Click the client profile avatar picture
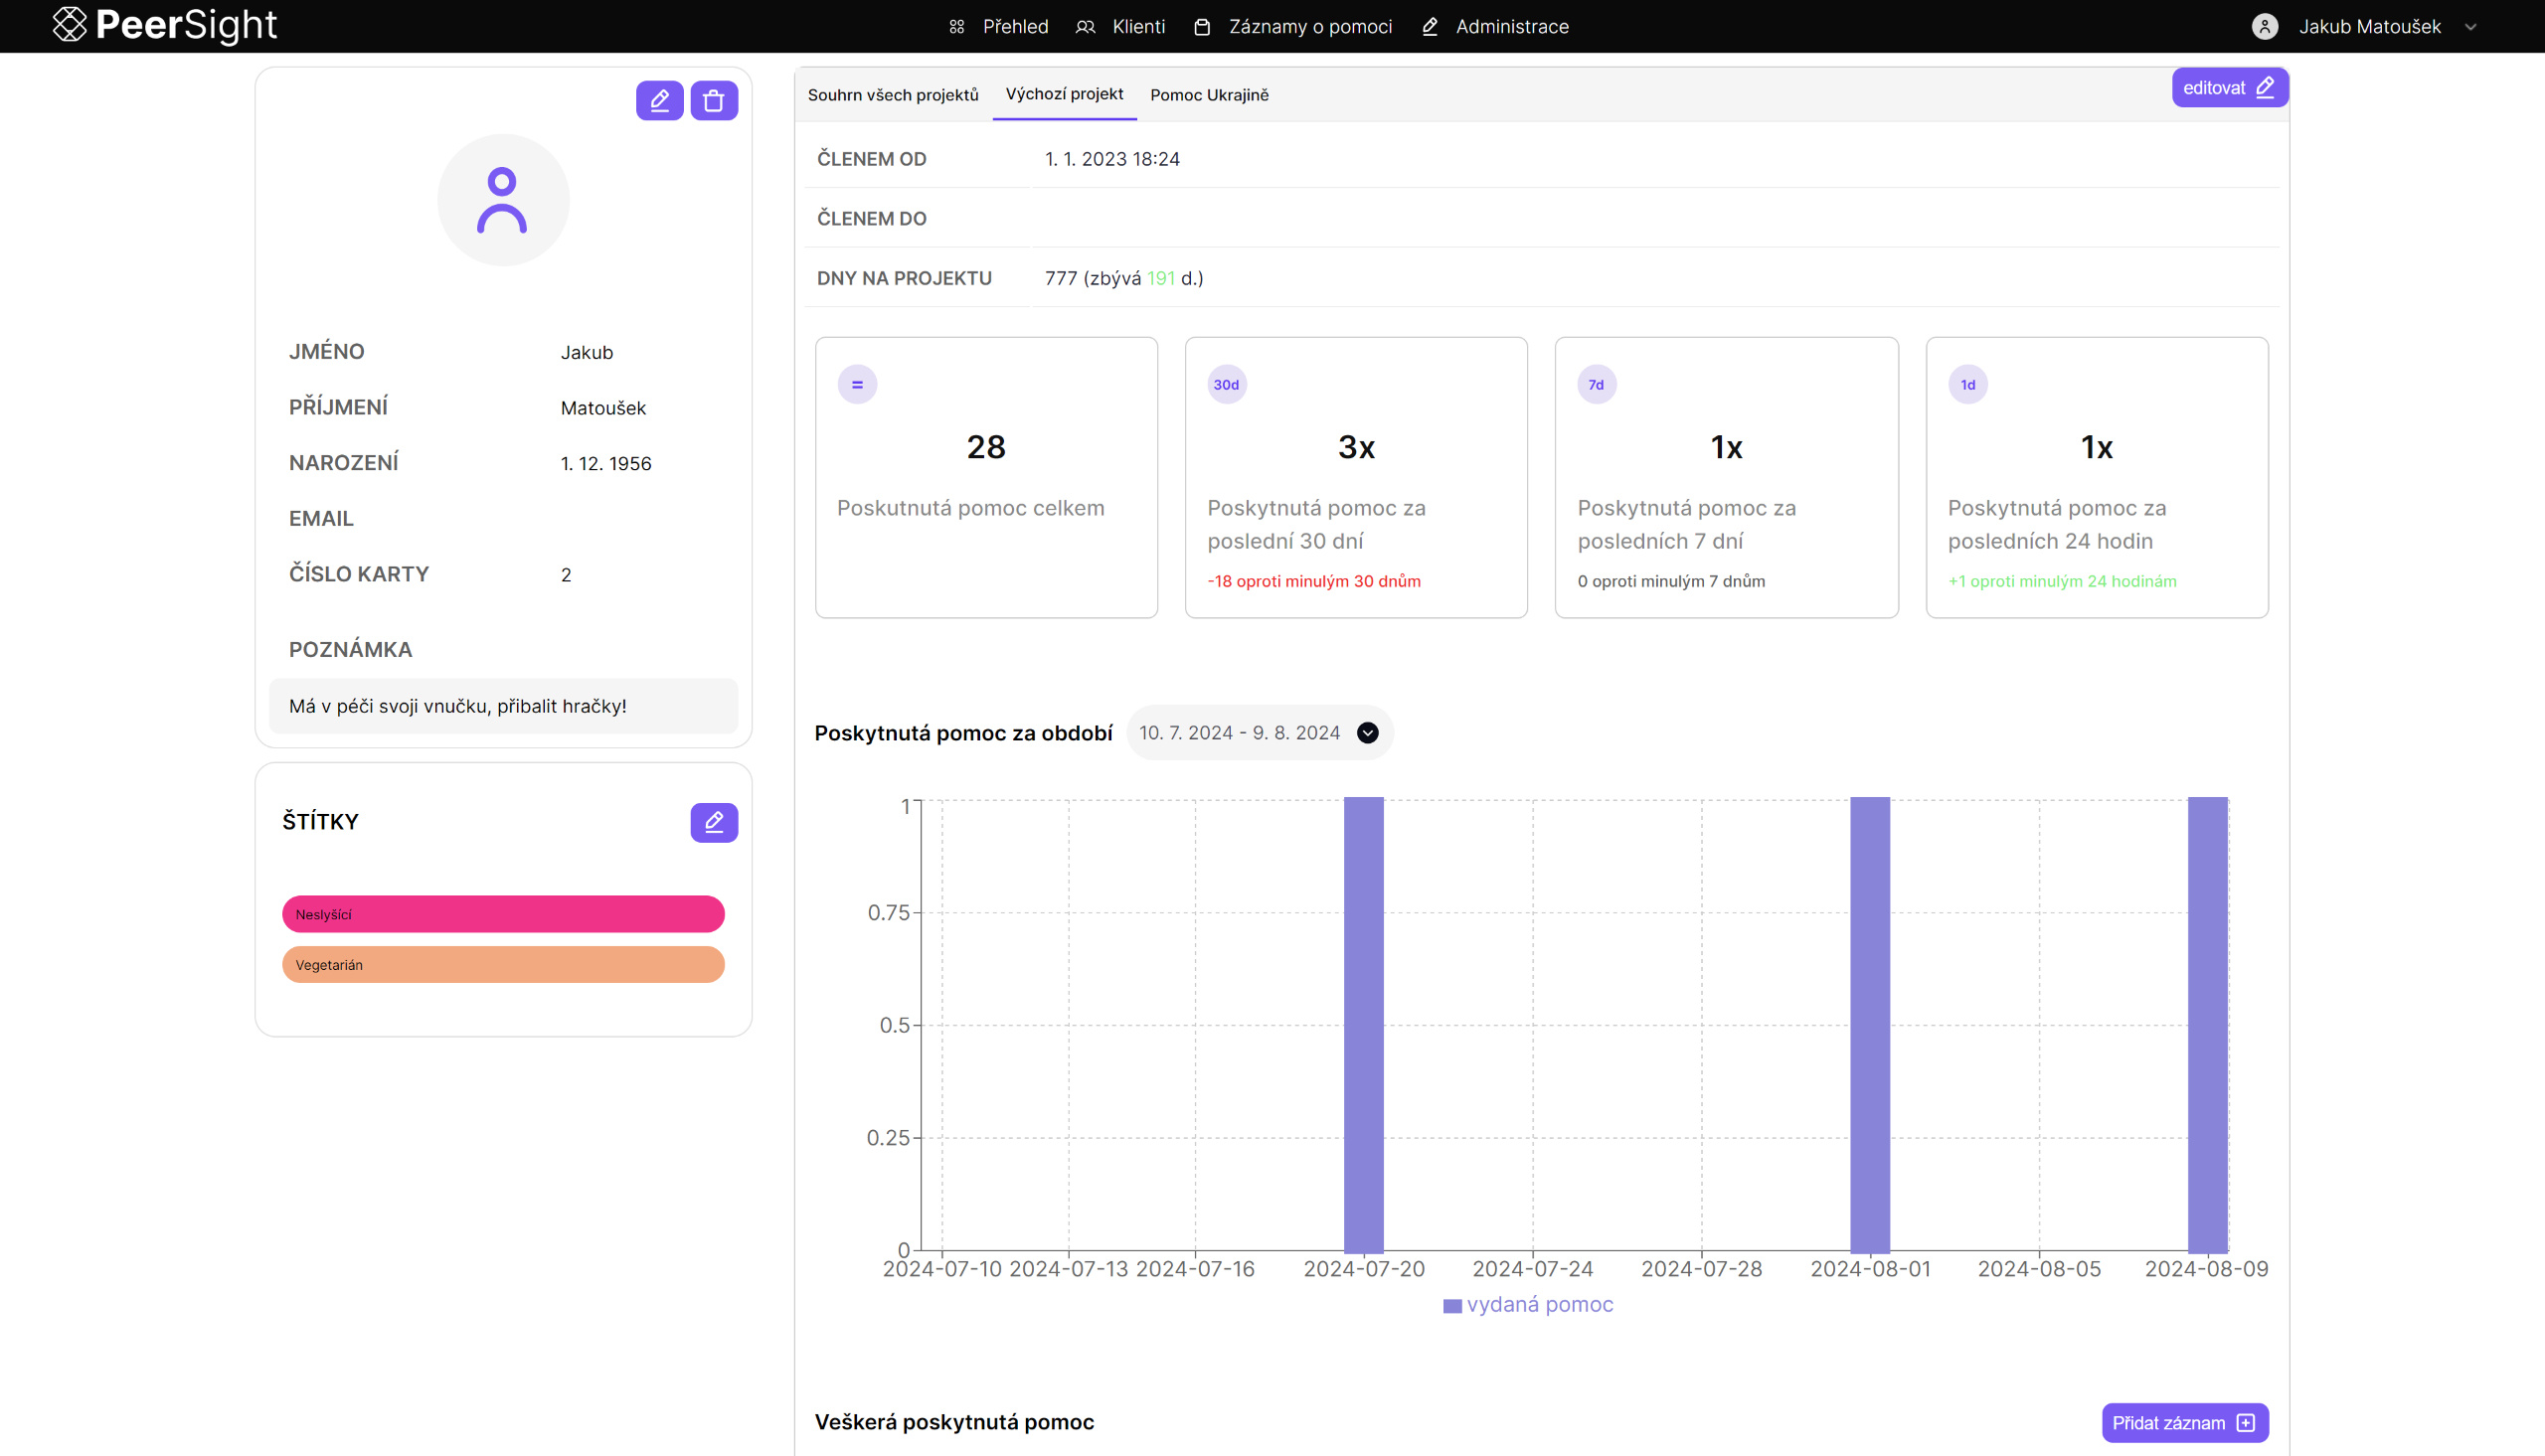This screenshot has width=2545, height=1456. click(x=503, y=200)
